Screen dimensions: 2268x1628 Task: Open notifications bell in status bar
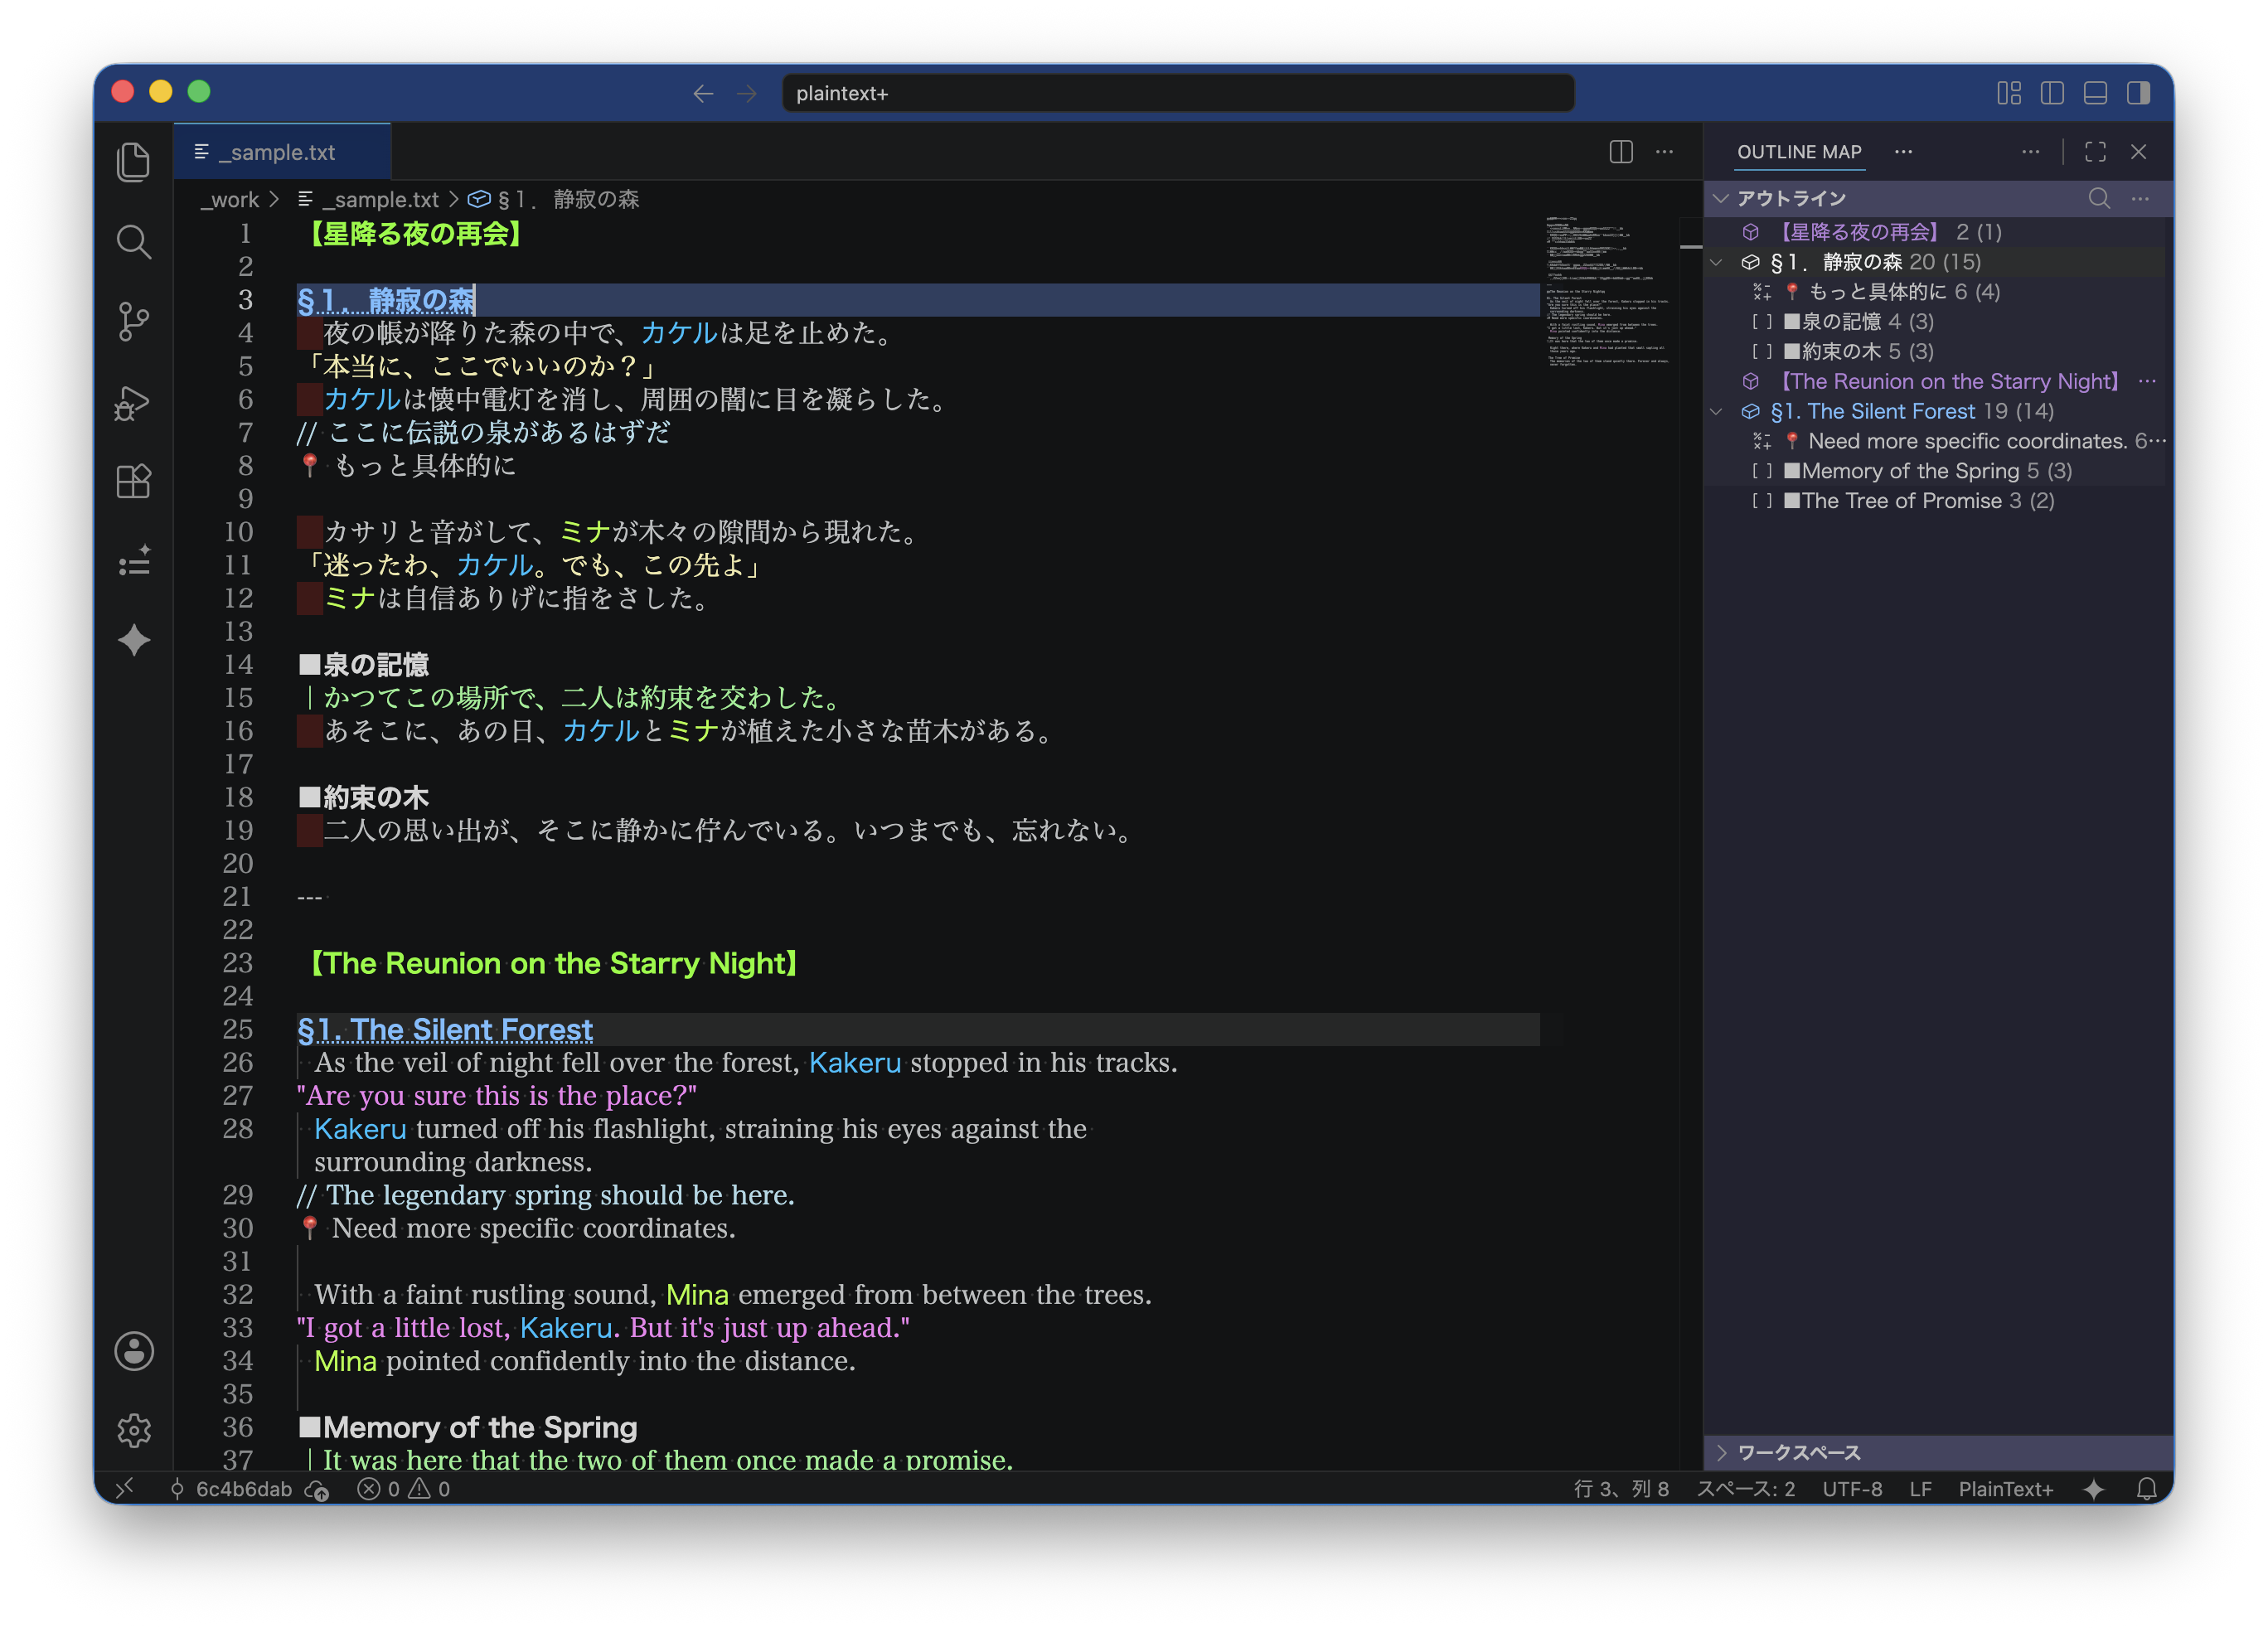[x=2146, y=1489]
